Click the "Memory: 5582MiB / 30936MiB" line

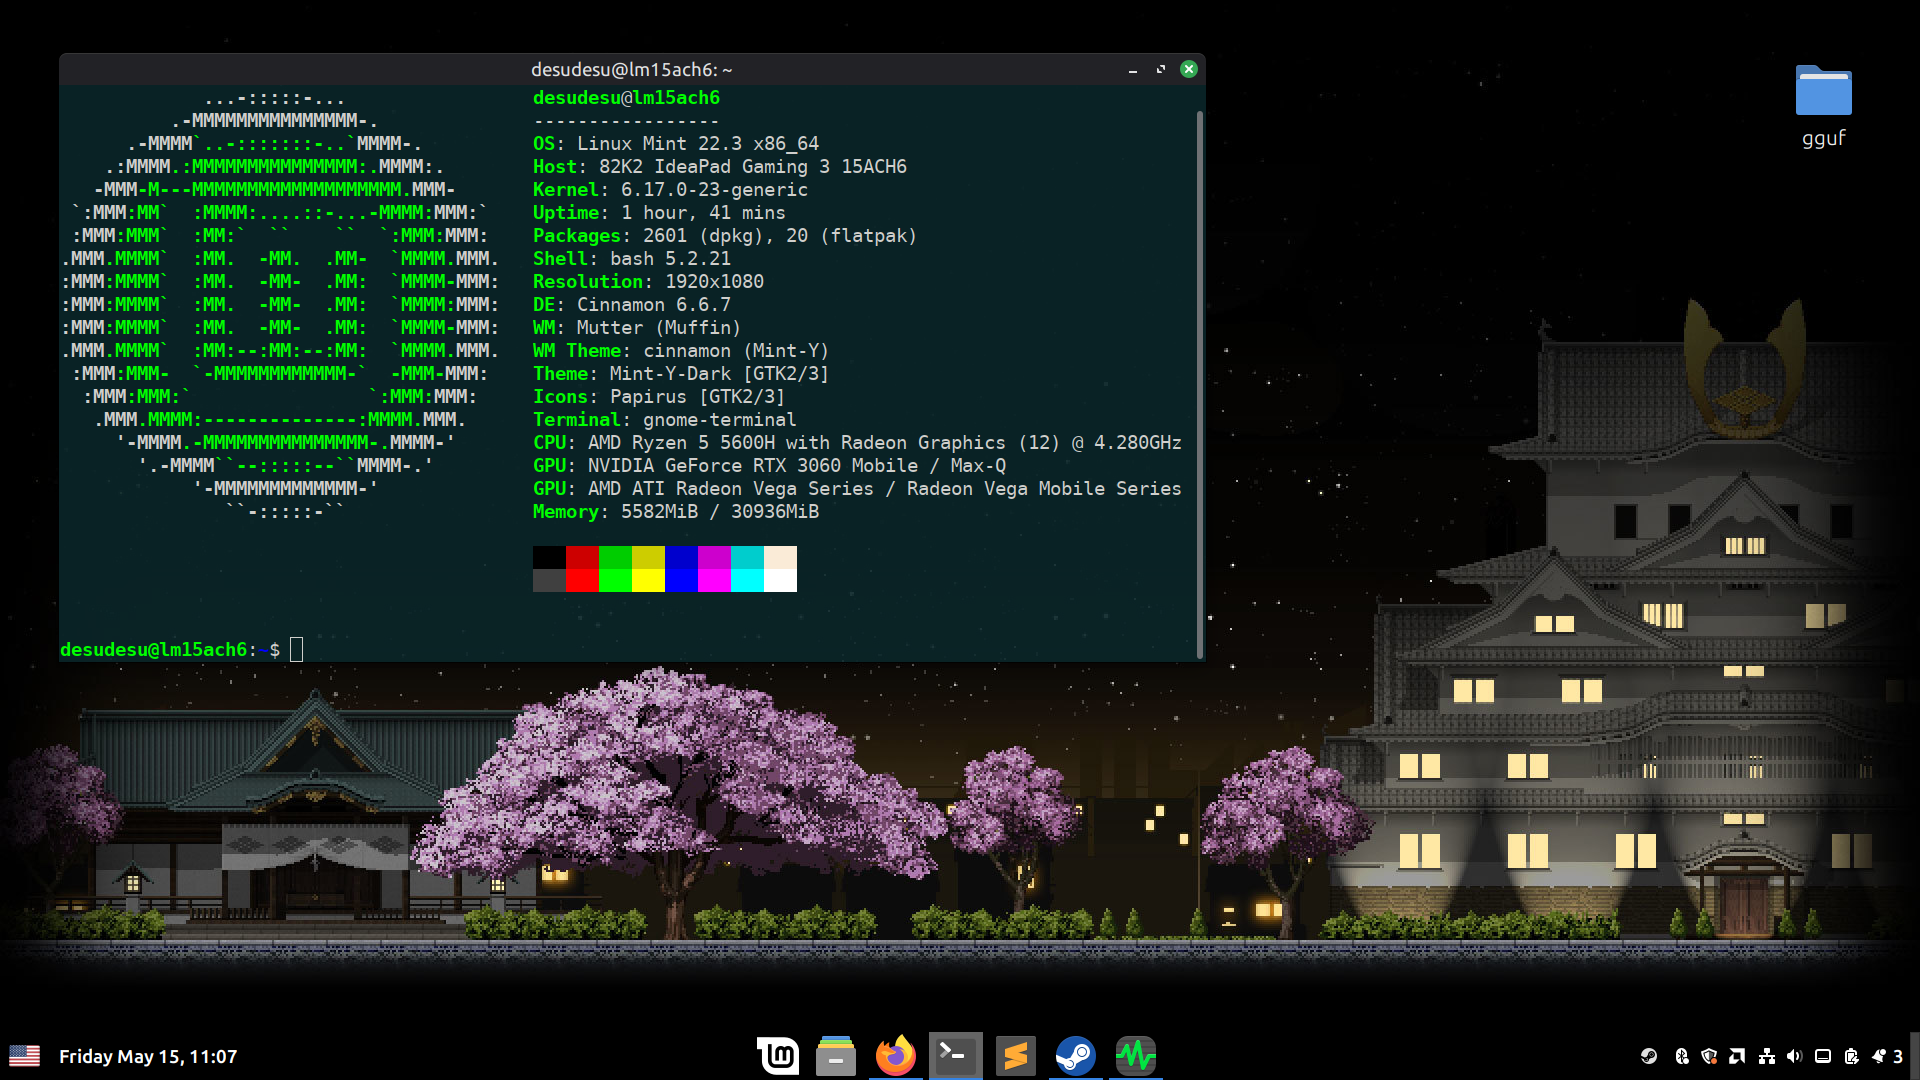(x=676, y=512)
